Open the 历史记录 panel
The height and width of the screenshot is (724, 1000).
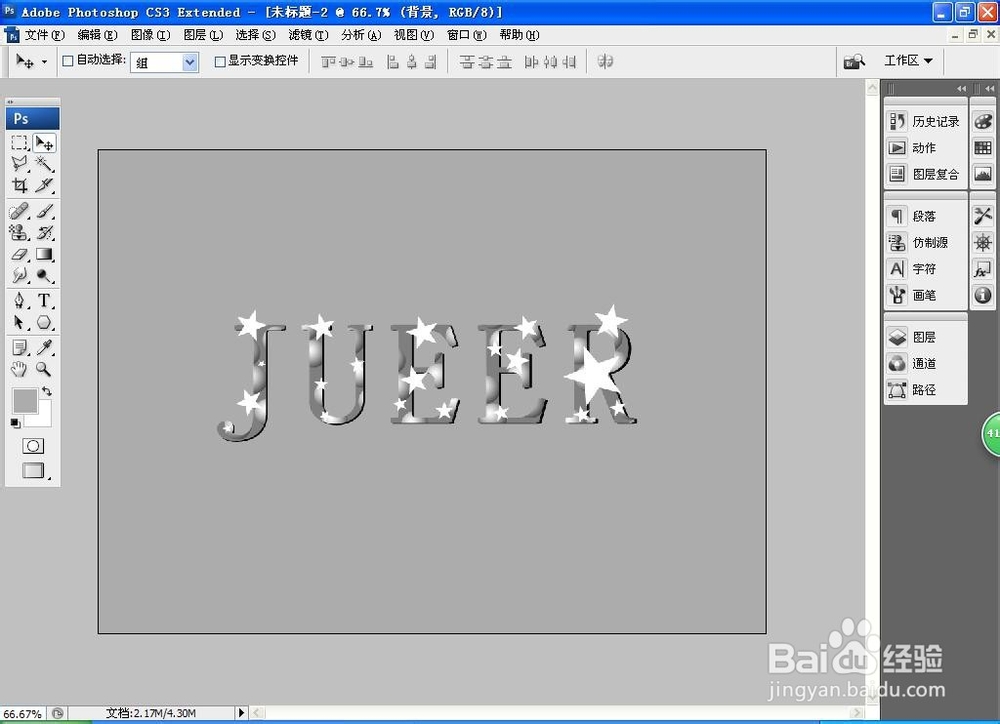tap(925, 121)
